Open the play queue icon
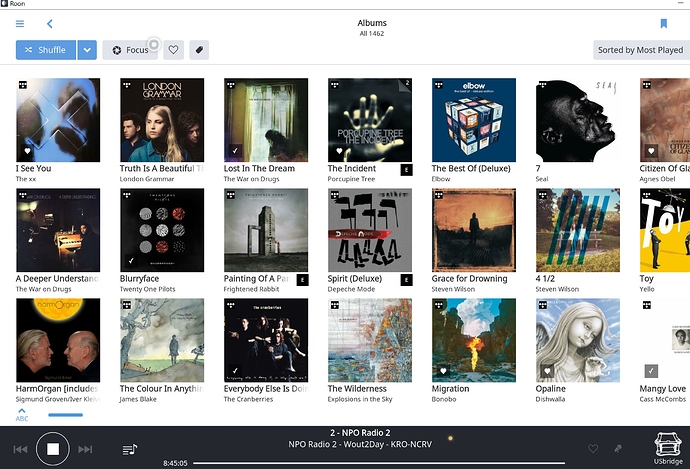Viewport: 690px width, 469px height. 130,449
